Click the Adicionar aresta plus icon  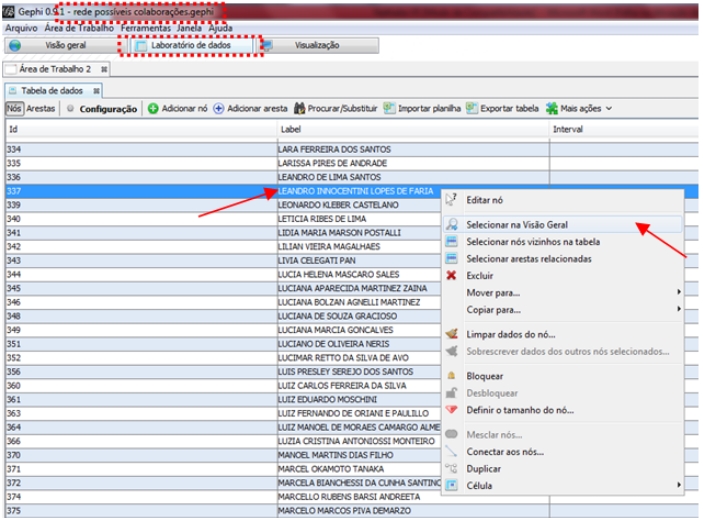[x=218, y=108]
